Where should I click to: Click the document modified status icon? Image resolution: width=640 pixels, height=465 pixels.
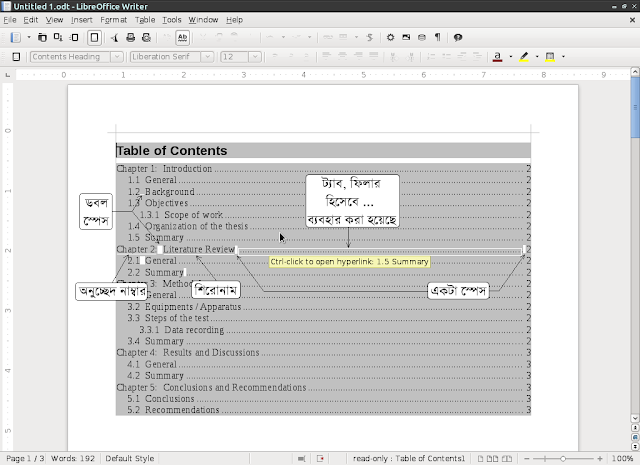pyautogui.click(x=320, y=458)
